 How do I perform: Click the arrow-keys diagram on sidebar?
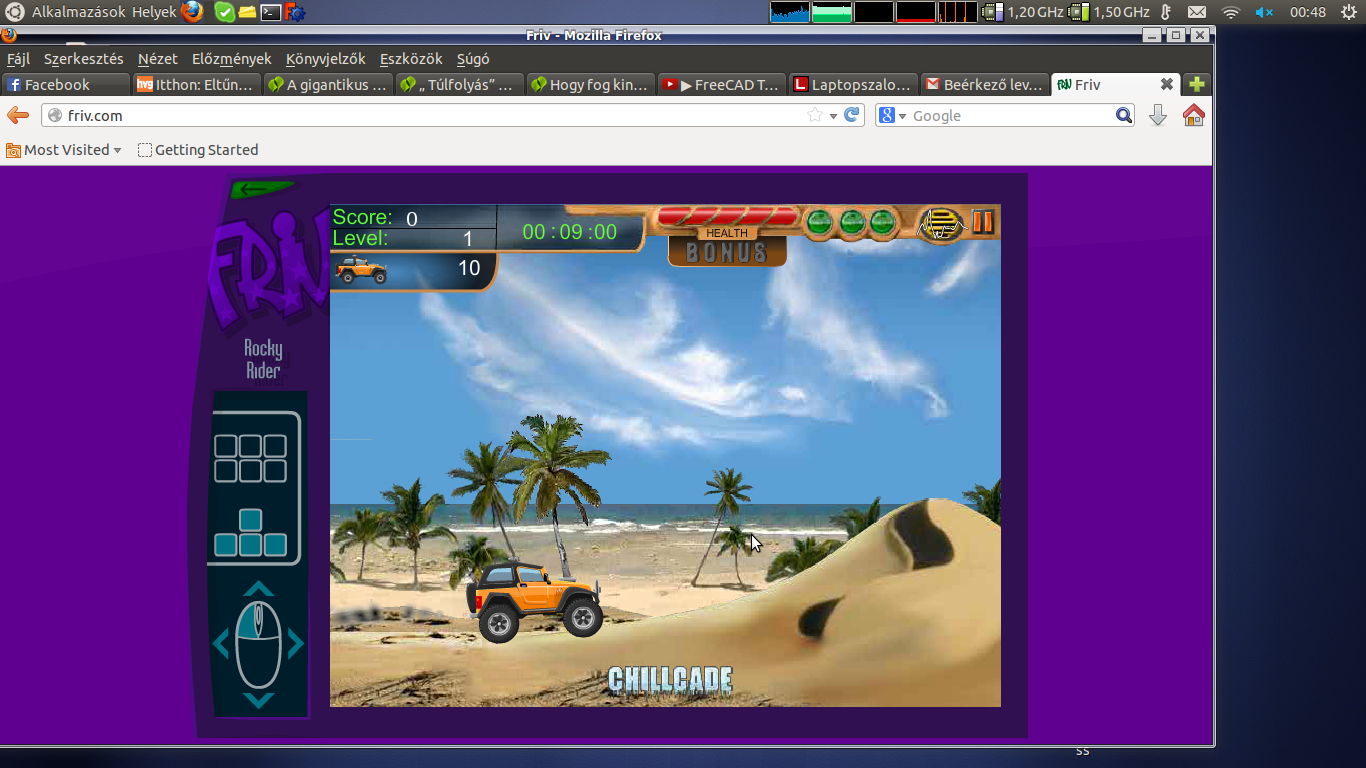click(x=250, y=533)
